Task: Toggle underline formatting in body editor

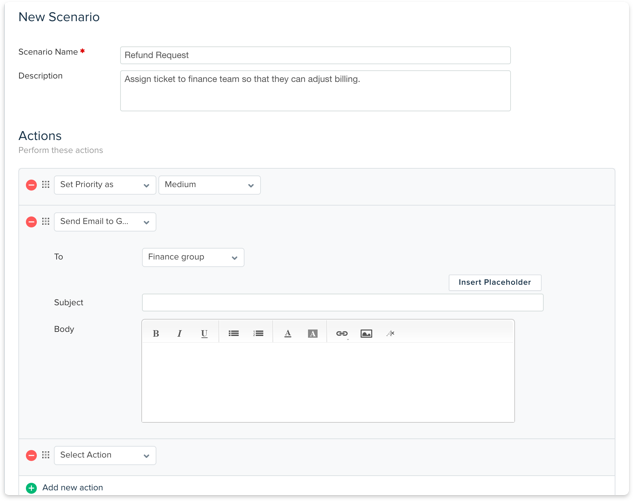Action: click(x=204, y=333)
